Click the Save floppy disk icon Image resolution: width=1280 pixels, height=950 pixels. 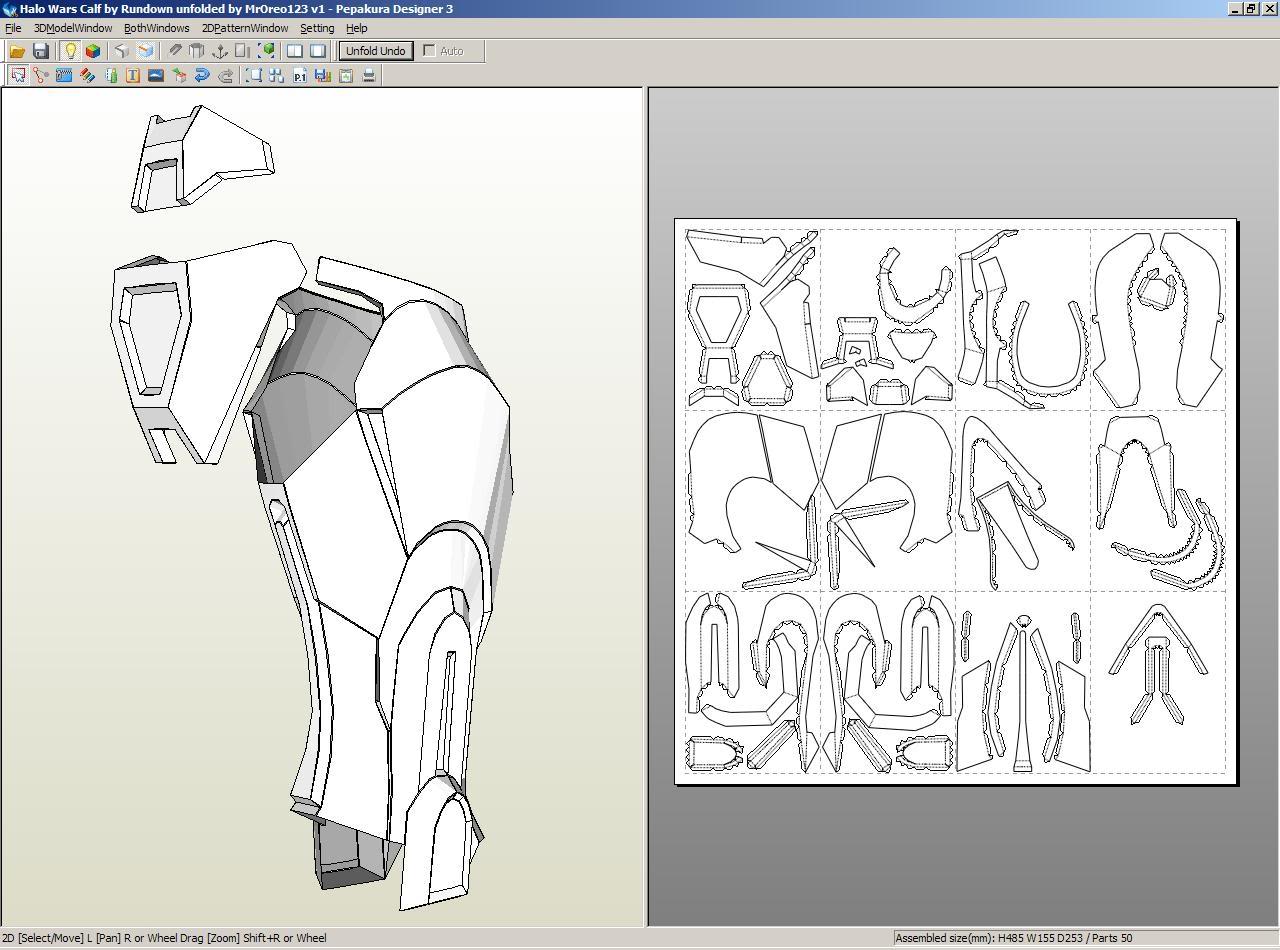[x=41, y=51]
